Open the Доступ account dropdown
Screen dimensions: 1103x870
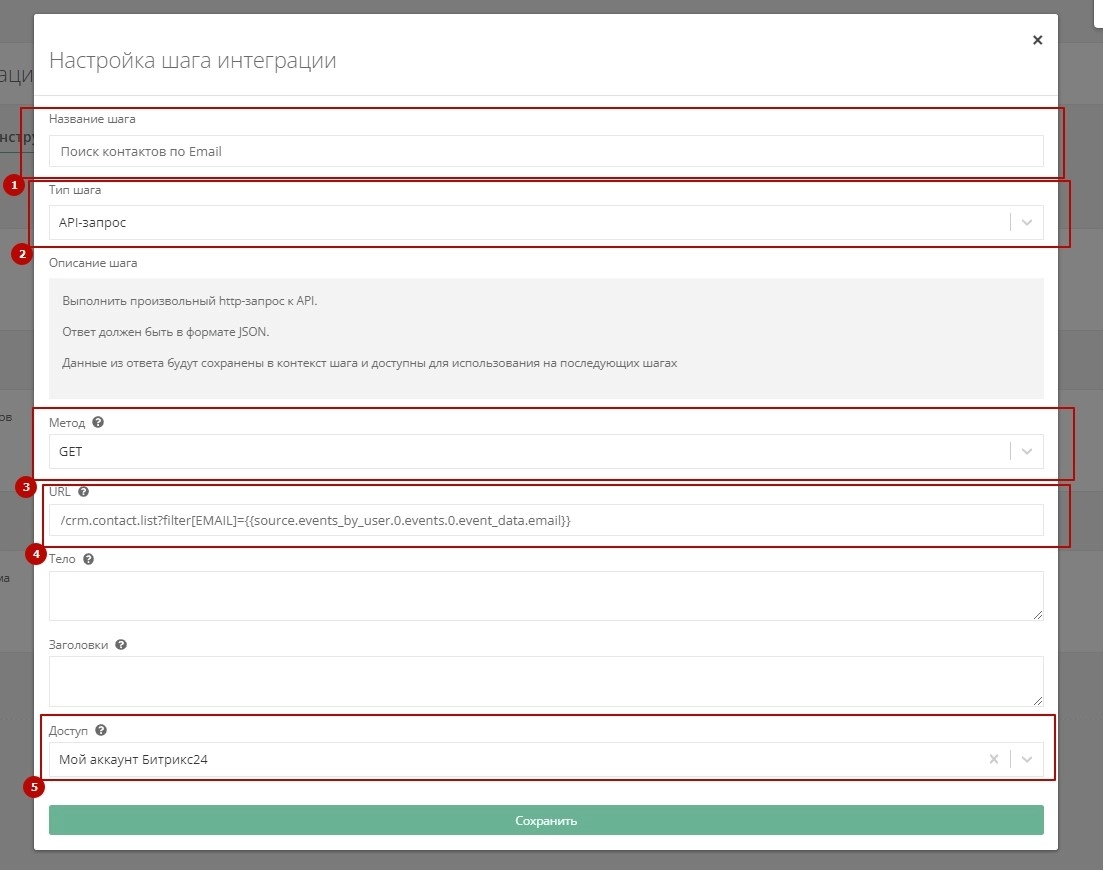pyautogui.click(x=1026, y=759)
